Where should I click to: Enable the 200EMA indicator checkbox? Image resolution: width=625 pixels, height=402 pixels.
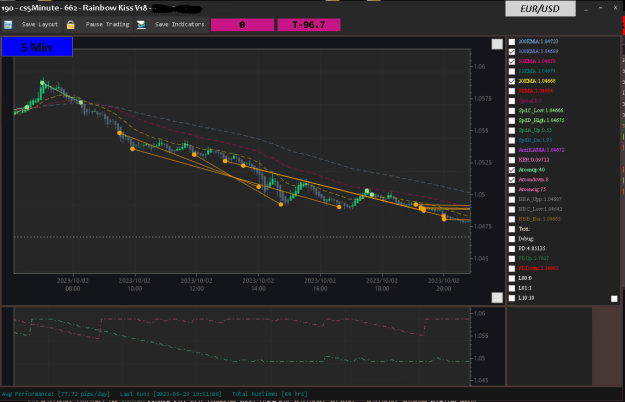click(x=512, y=42)
